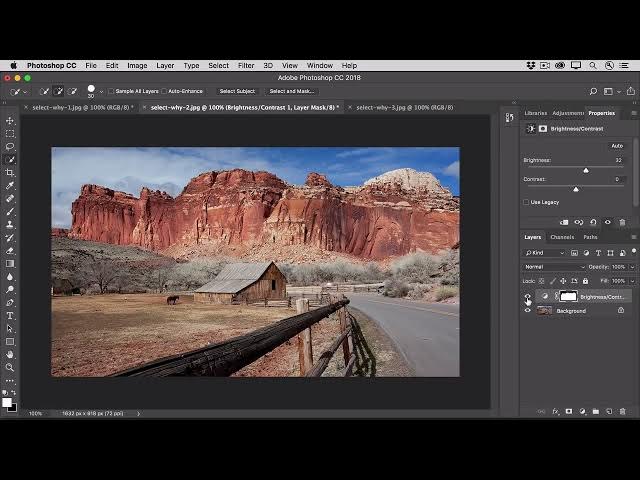Open the Normal blend mode dropdown

point(553,267)
